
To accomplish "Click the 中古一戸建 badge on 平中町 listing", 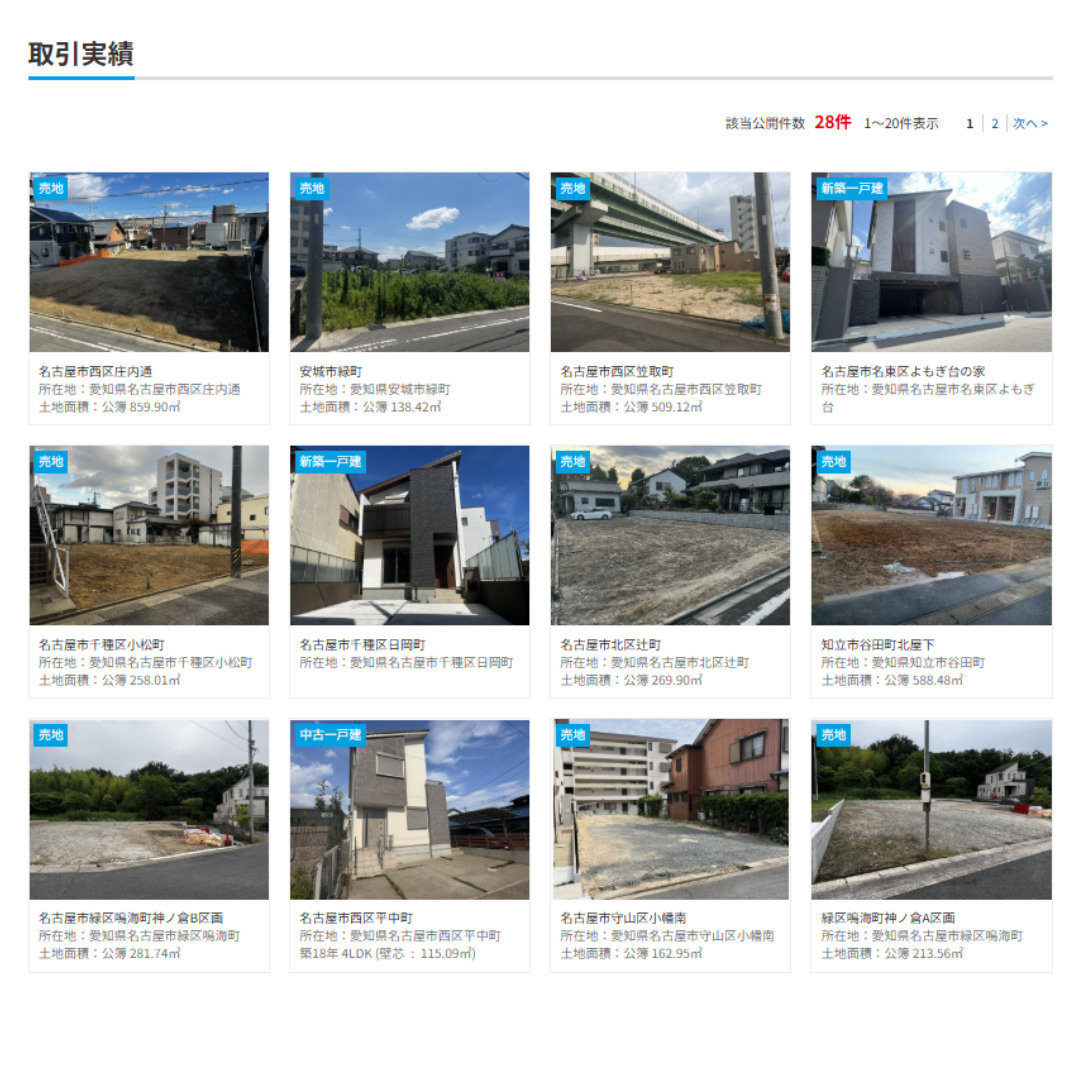I will coord(331,735).
